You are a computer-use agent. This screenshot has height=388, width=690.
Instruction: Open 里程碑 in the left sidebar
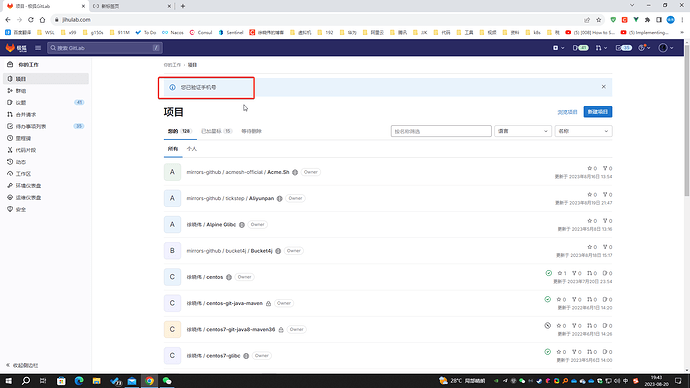coord(46,138)
